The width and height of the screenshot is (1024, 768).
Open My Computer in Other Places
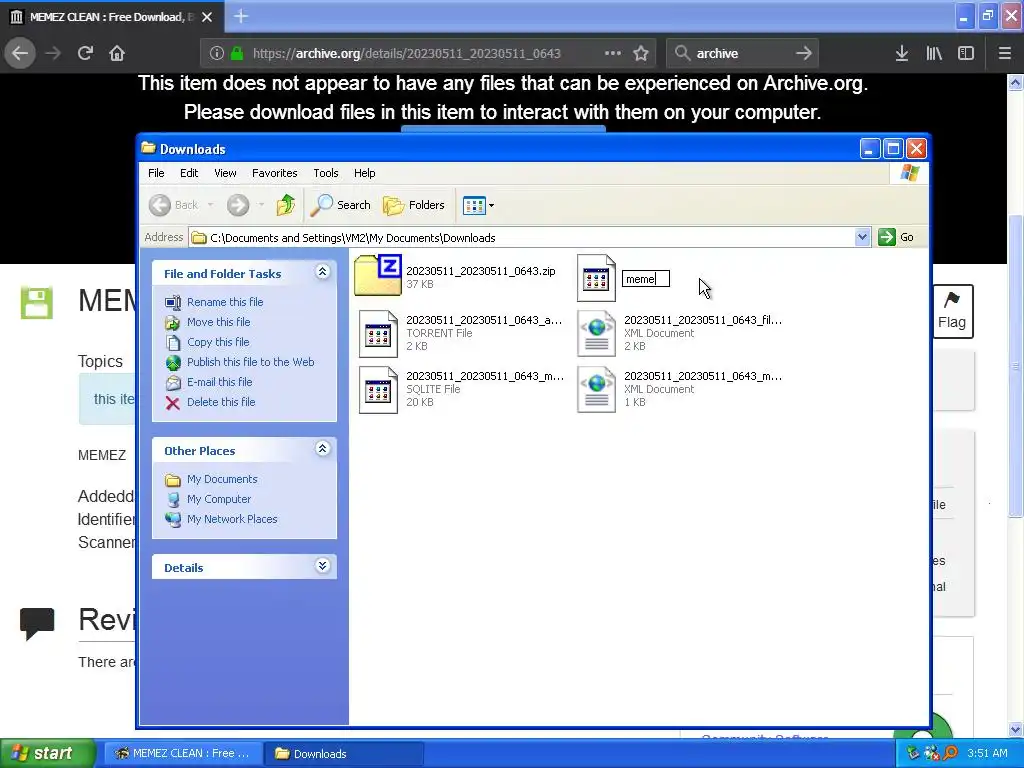(x=219, y=499)
